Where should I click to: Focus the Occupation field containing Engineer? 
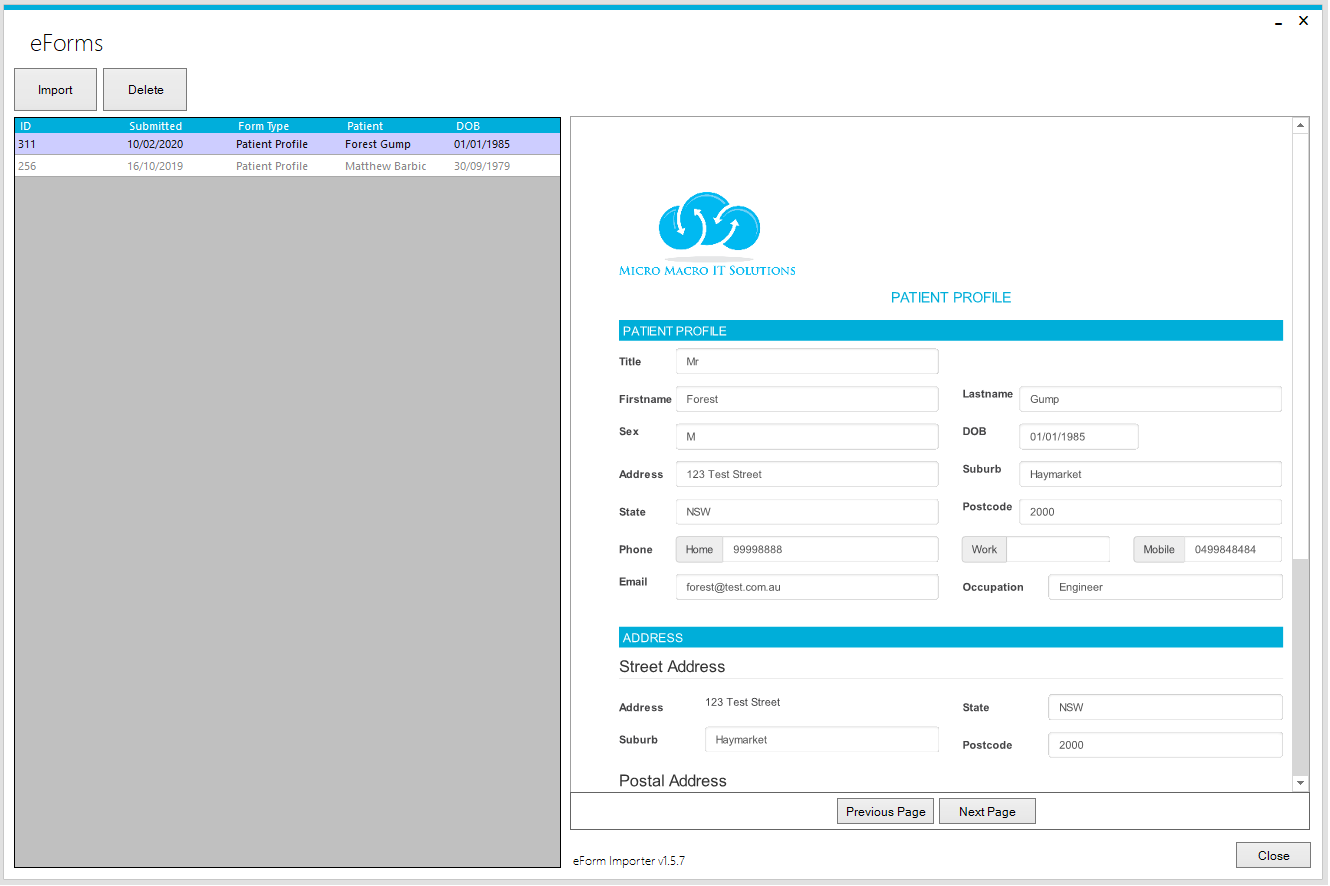(x=1165, y=587)
